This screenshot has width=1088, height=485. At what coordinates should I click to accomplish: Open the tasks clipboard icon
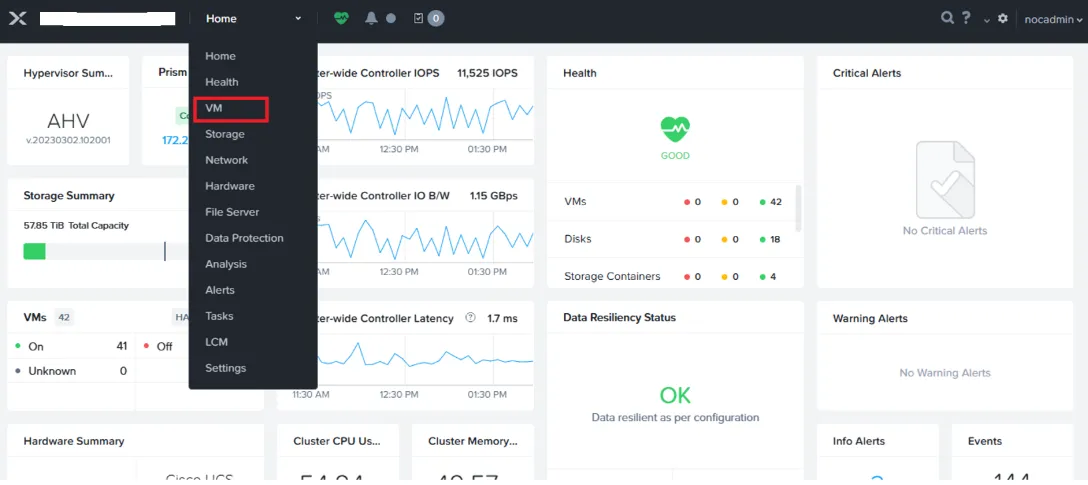click(x=418, y=18)
